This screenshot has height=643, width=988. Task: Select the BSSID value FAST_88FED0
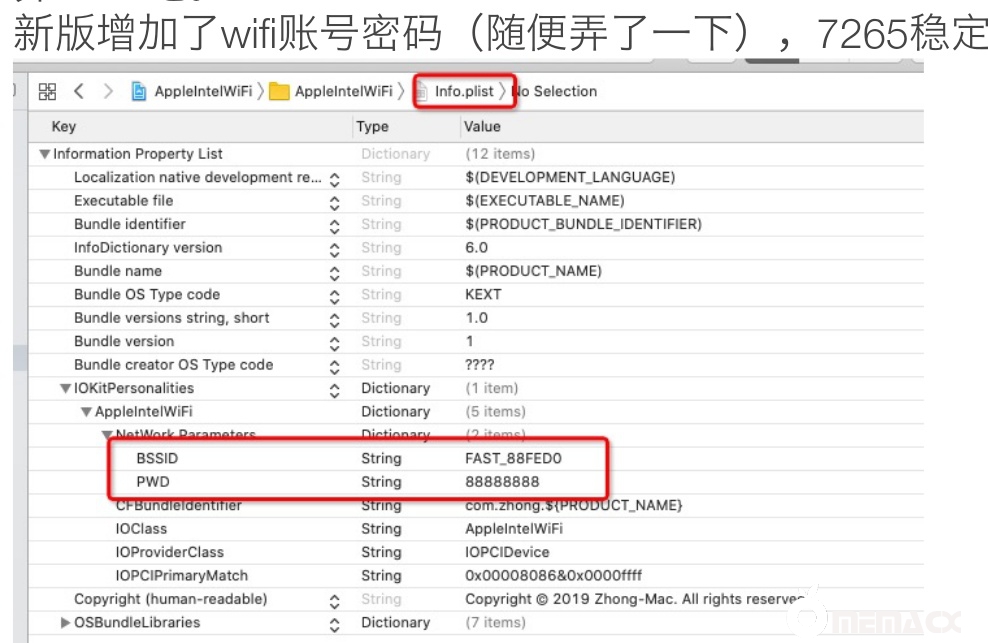pyautogui.click(x=513, y=459)
